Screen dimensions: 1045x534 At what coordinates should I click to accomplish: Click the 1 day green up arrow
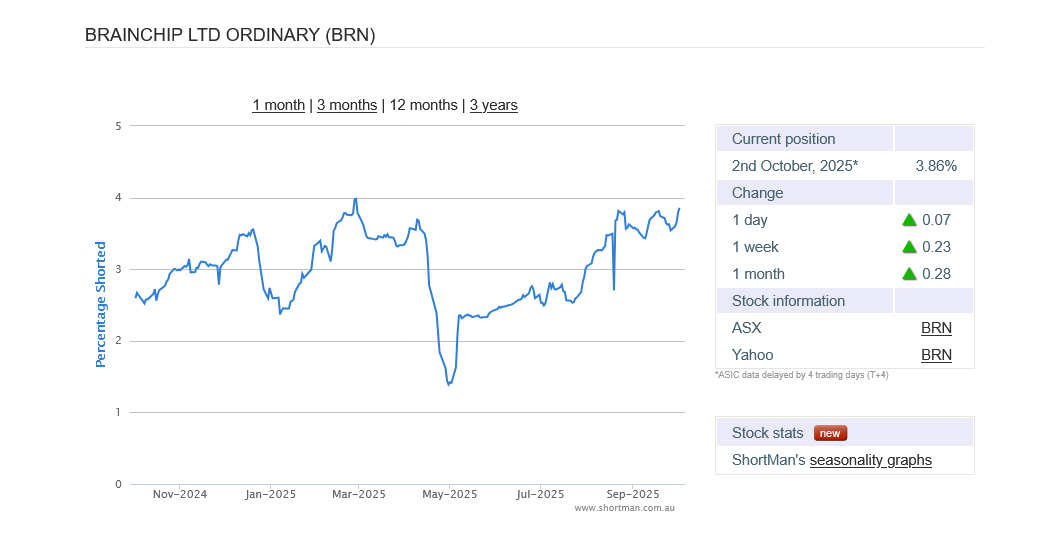(909, 220)
